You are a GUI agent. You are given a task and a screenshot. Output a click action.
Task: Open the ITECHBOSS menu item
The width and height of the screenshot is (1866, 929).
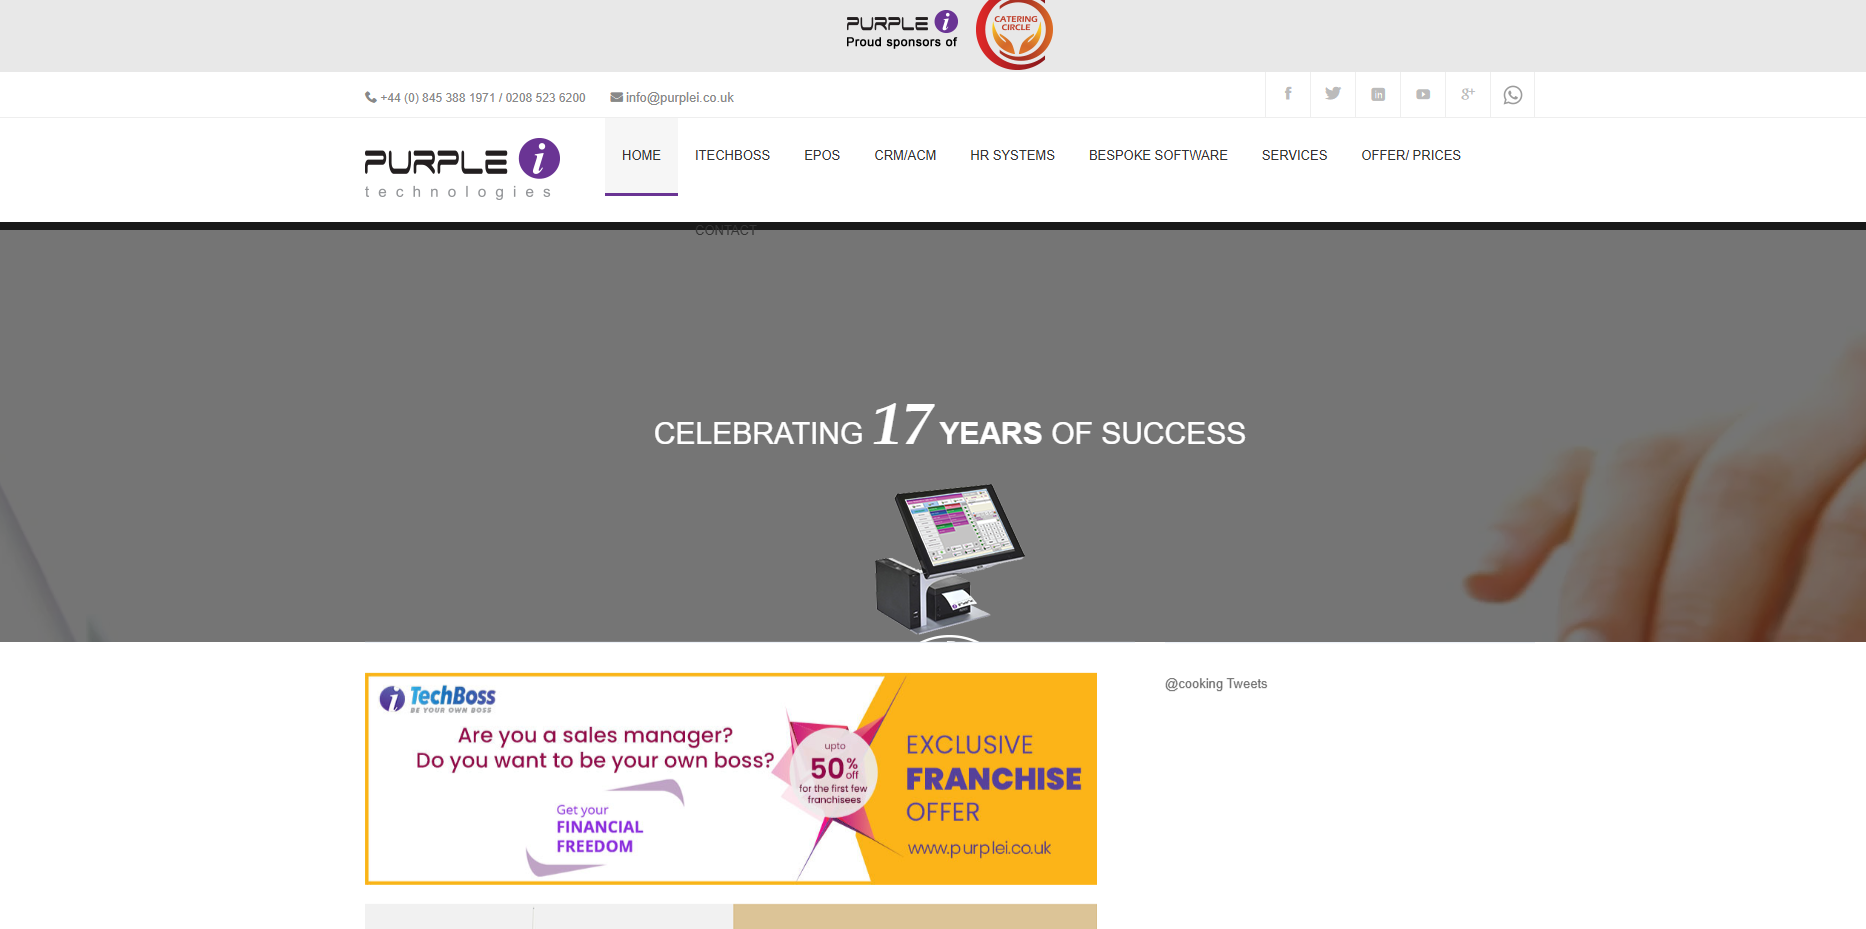[x=732, y=156]
